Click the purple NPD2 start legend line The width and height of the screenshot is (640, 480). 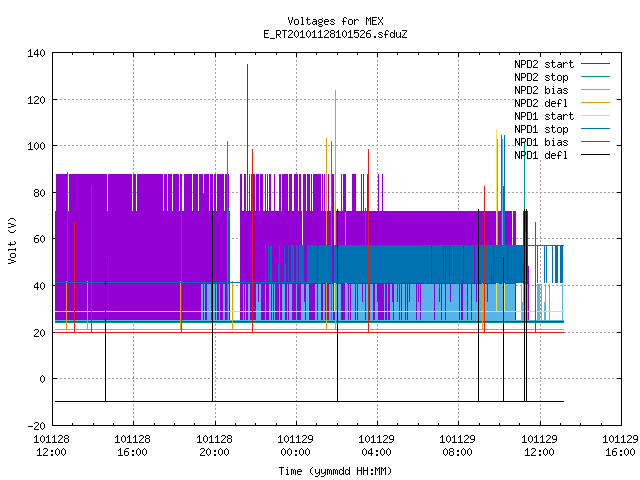595,64
